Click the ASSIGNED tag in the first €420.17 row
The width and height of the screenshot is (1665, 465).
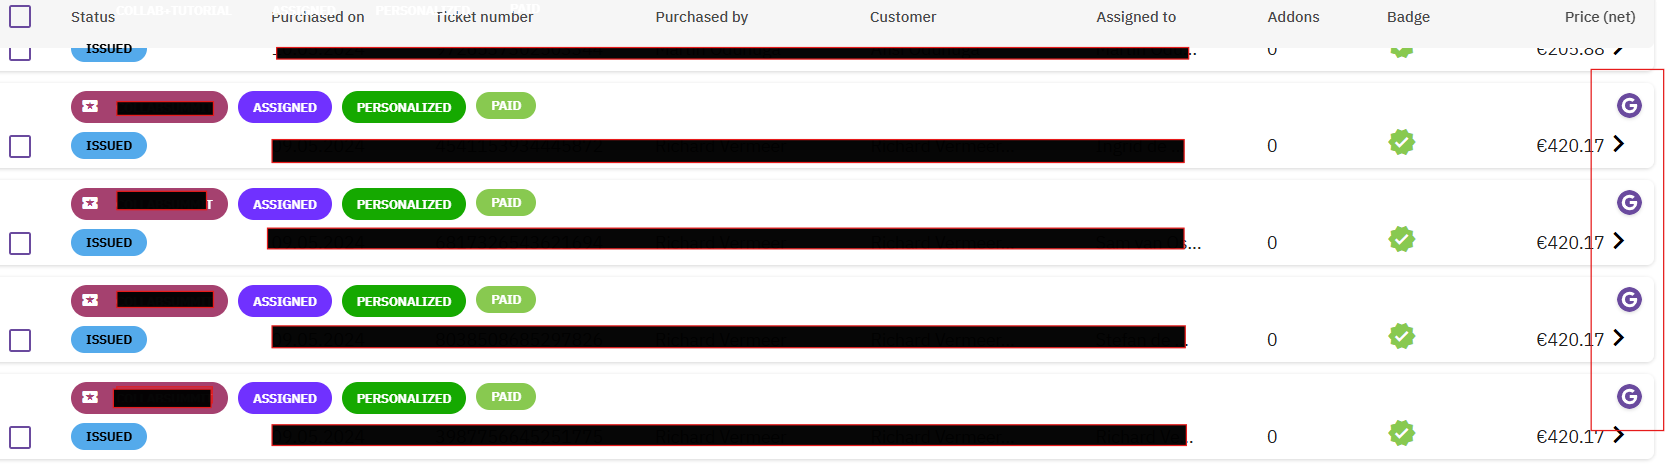(x=284, y=107)
